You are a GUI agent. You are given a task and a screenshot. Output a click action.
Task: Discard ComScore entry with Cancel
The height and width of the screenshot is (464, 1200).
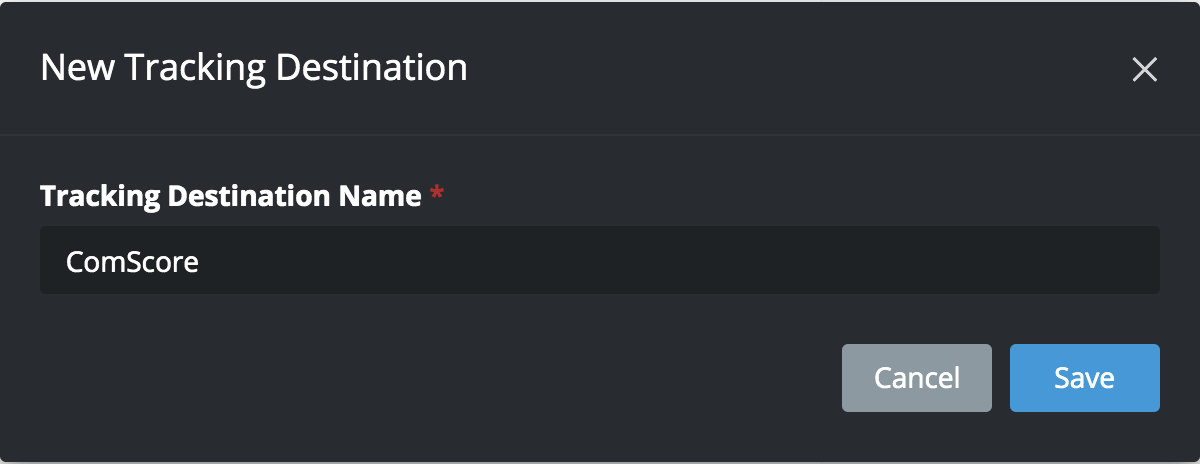[916, 378]
